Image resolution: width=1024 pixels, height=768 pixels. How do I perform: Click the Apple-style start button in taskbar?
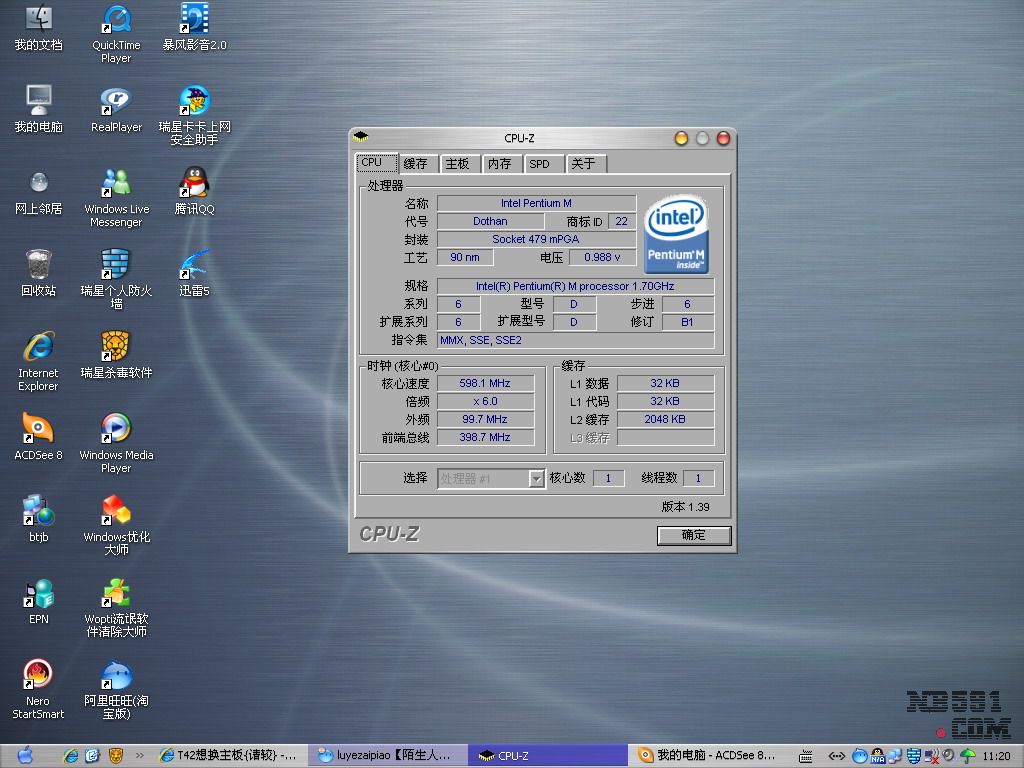coord(25,755)
